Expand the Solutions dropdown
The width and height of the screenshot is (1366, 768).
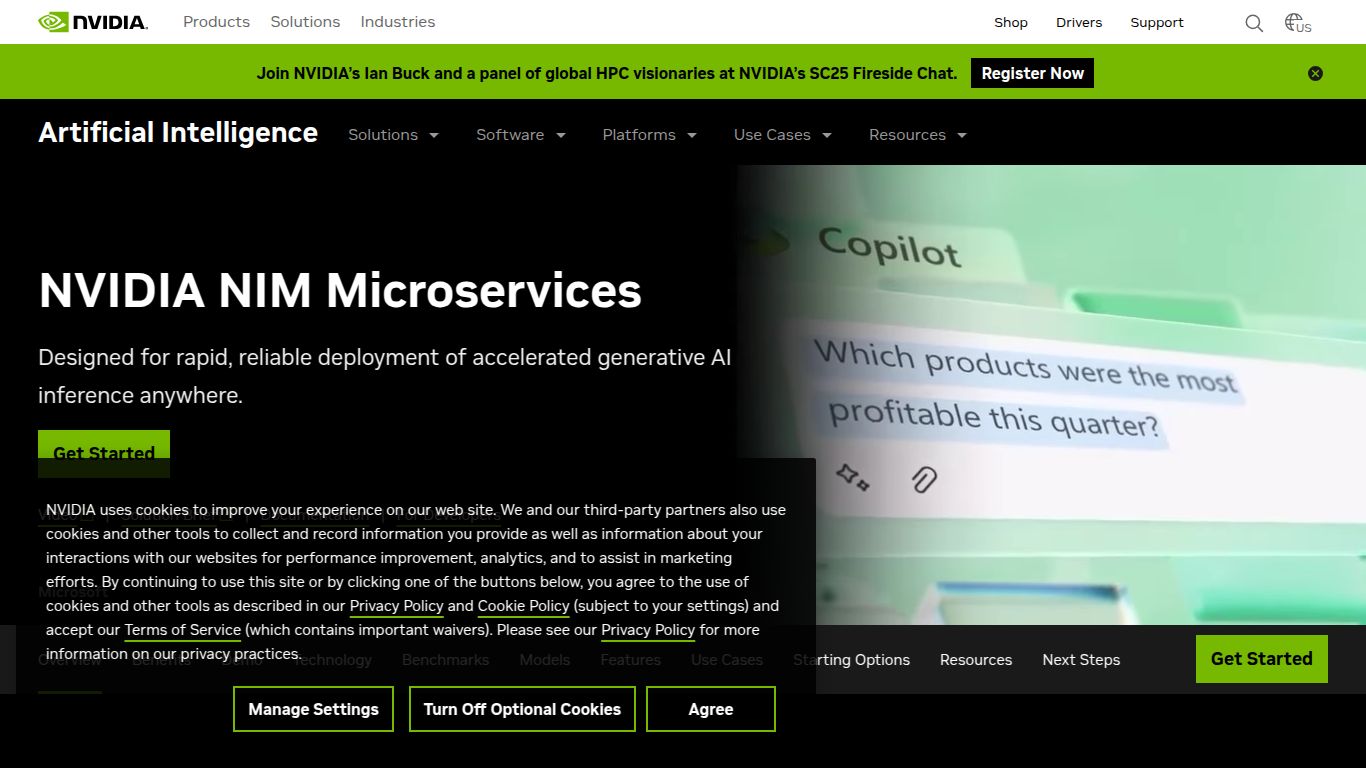pos(392,134)
